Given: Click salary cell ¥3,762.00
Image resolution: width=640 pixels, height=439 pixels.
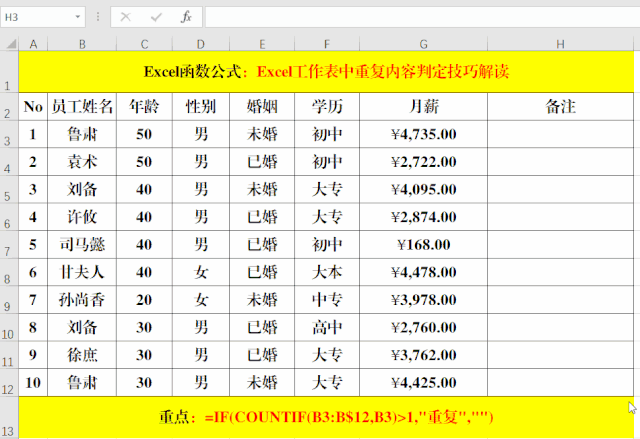Looking at the screenshot, I should click(423, 355).
